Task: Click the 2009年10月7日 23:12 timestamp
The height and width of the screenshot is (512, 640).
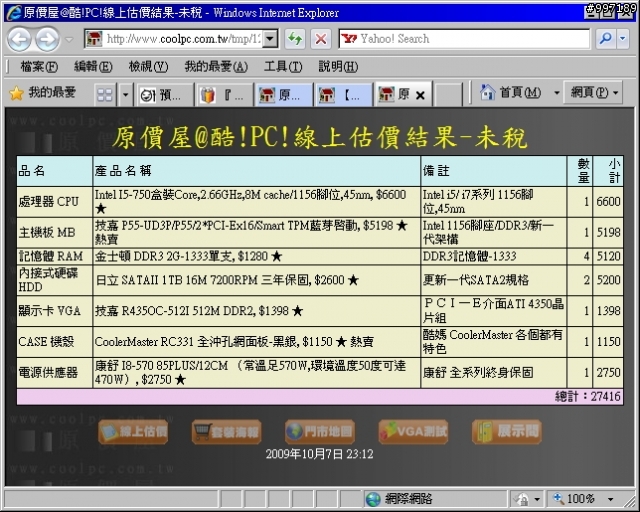Action: pos(320,454)
